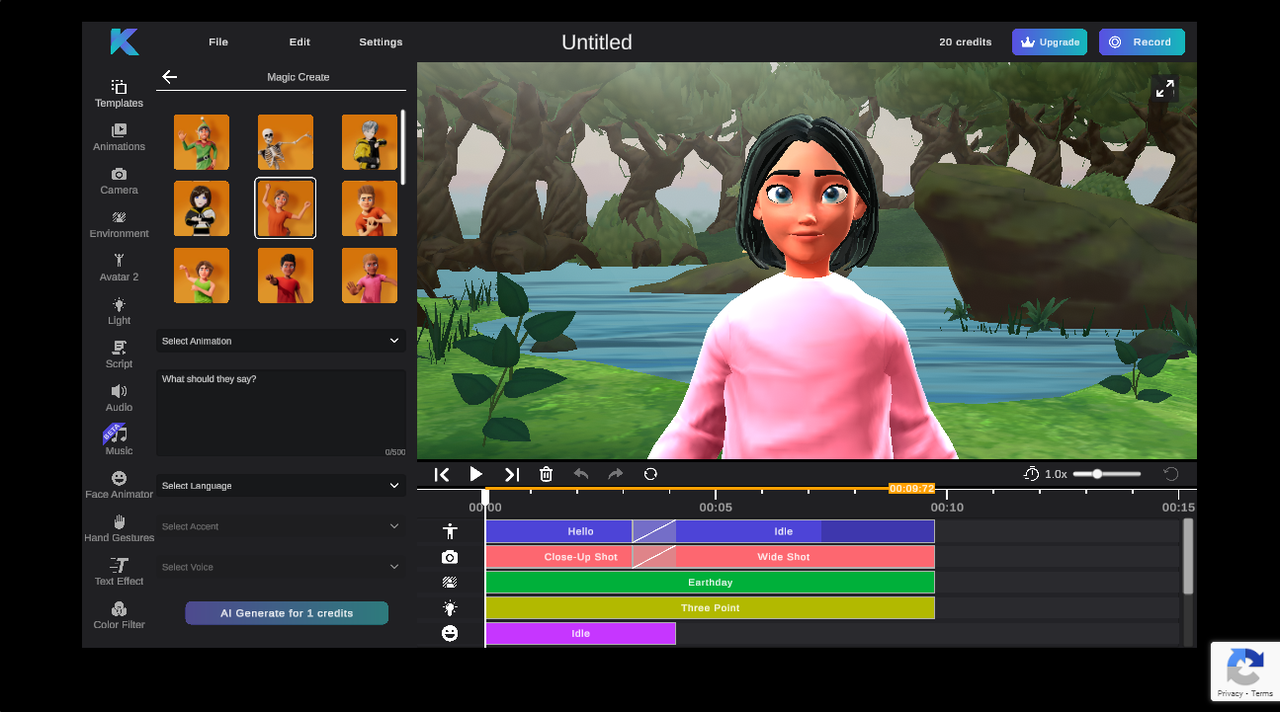The width and height of the screenshot is (1280, 712).
Task: Click the playback speed clock icon
Action: (1032, 474)
